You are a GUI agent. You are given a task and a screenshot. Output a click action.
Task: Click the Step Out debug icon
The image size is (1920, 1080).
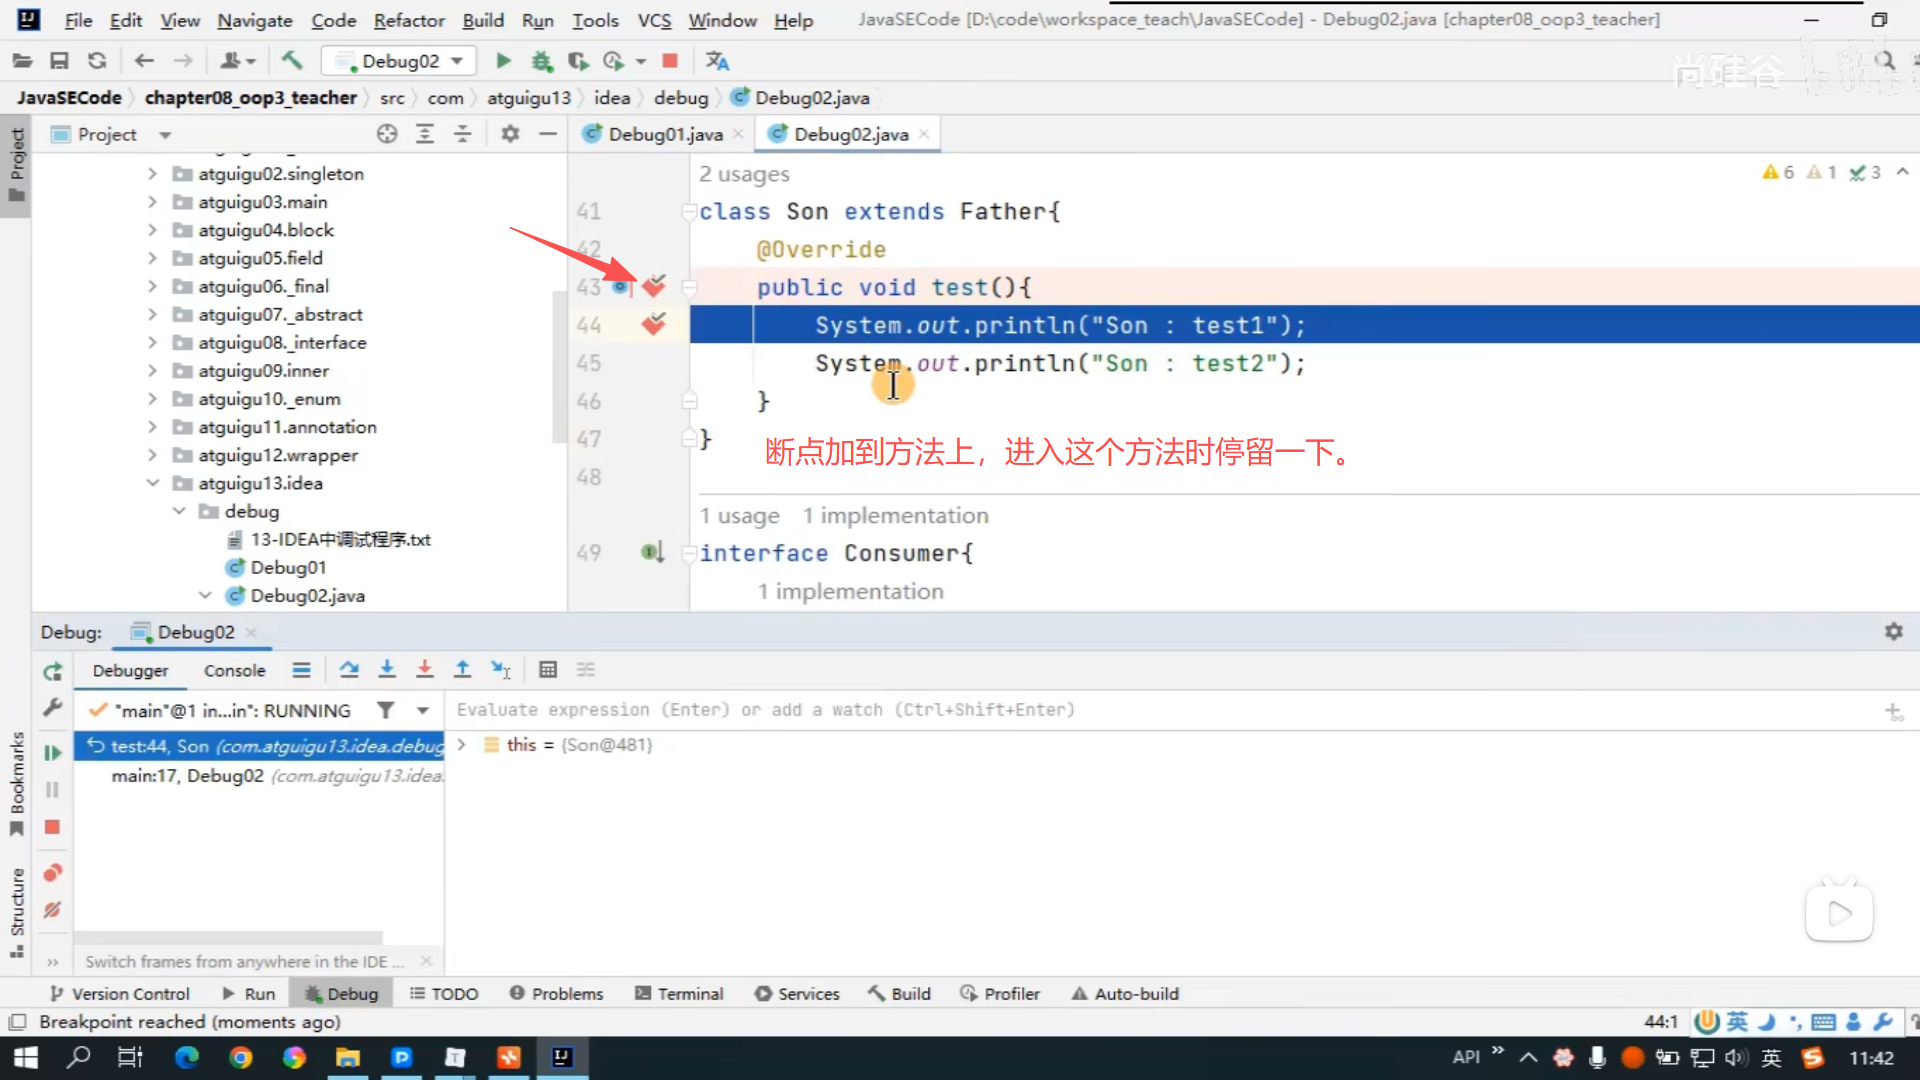tap(462, 670)
